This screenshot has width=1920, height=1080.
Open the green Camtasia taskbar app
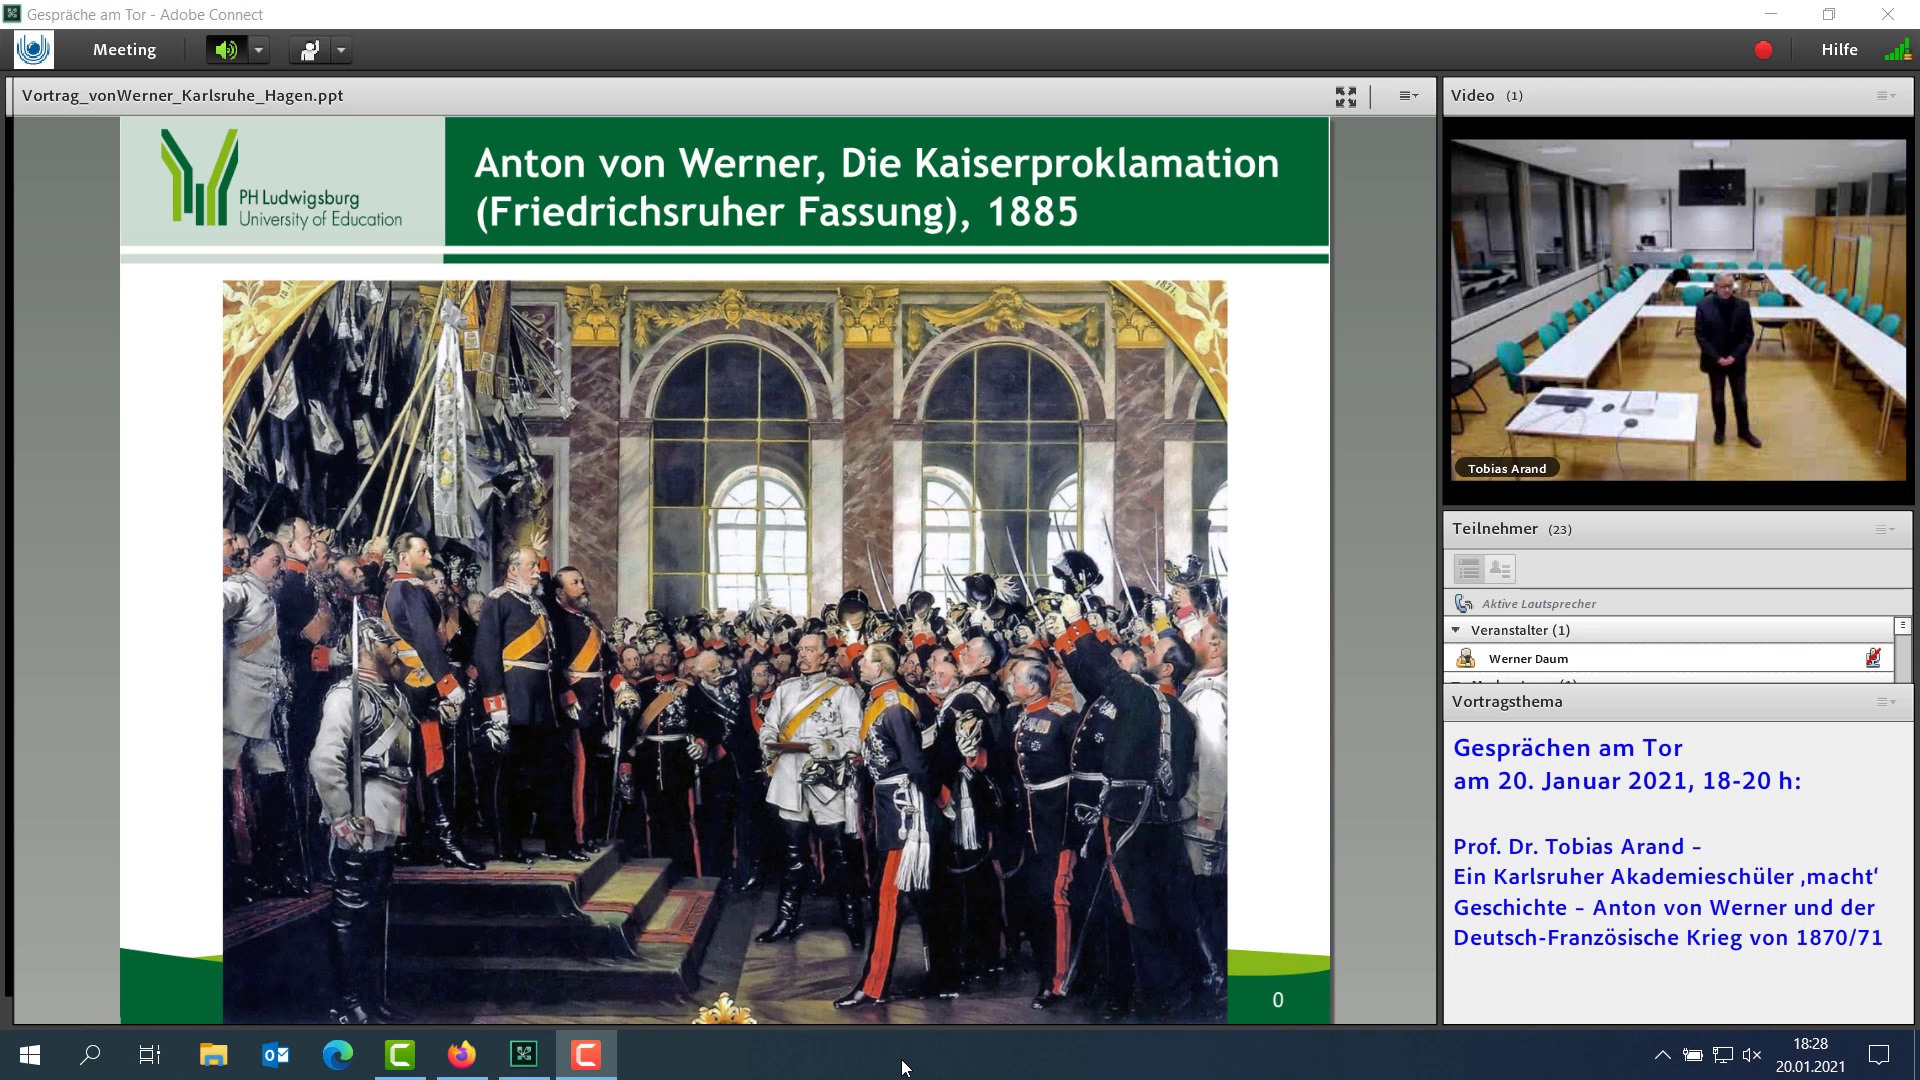(400, 1054)
